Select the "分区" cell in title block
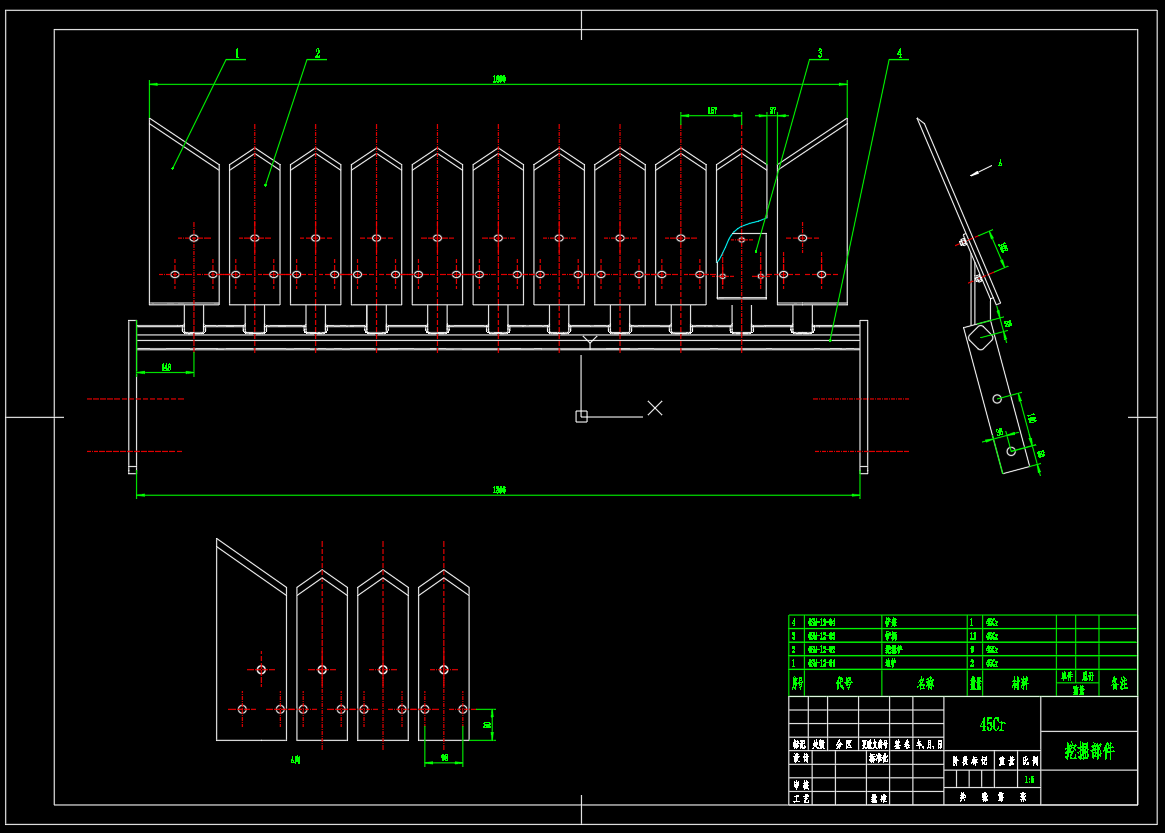Viewport: 1165px width, 833px height. 843,744
